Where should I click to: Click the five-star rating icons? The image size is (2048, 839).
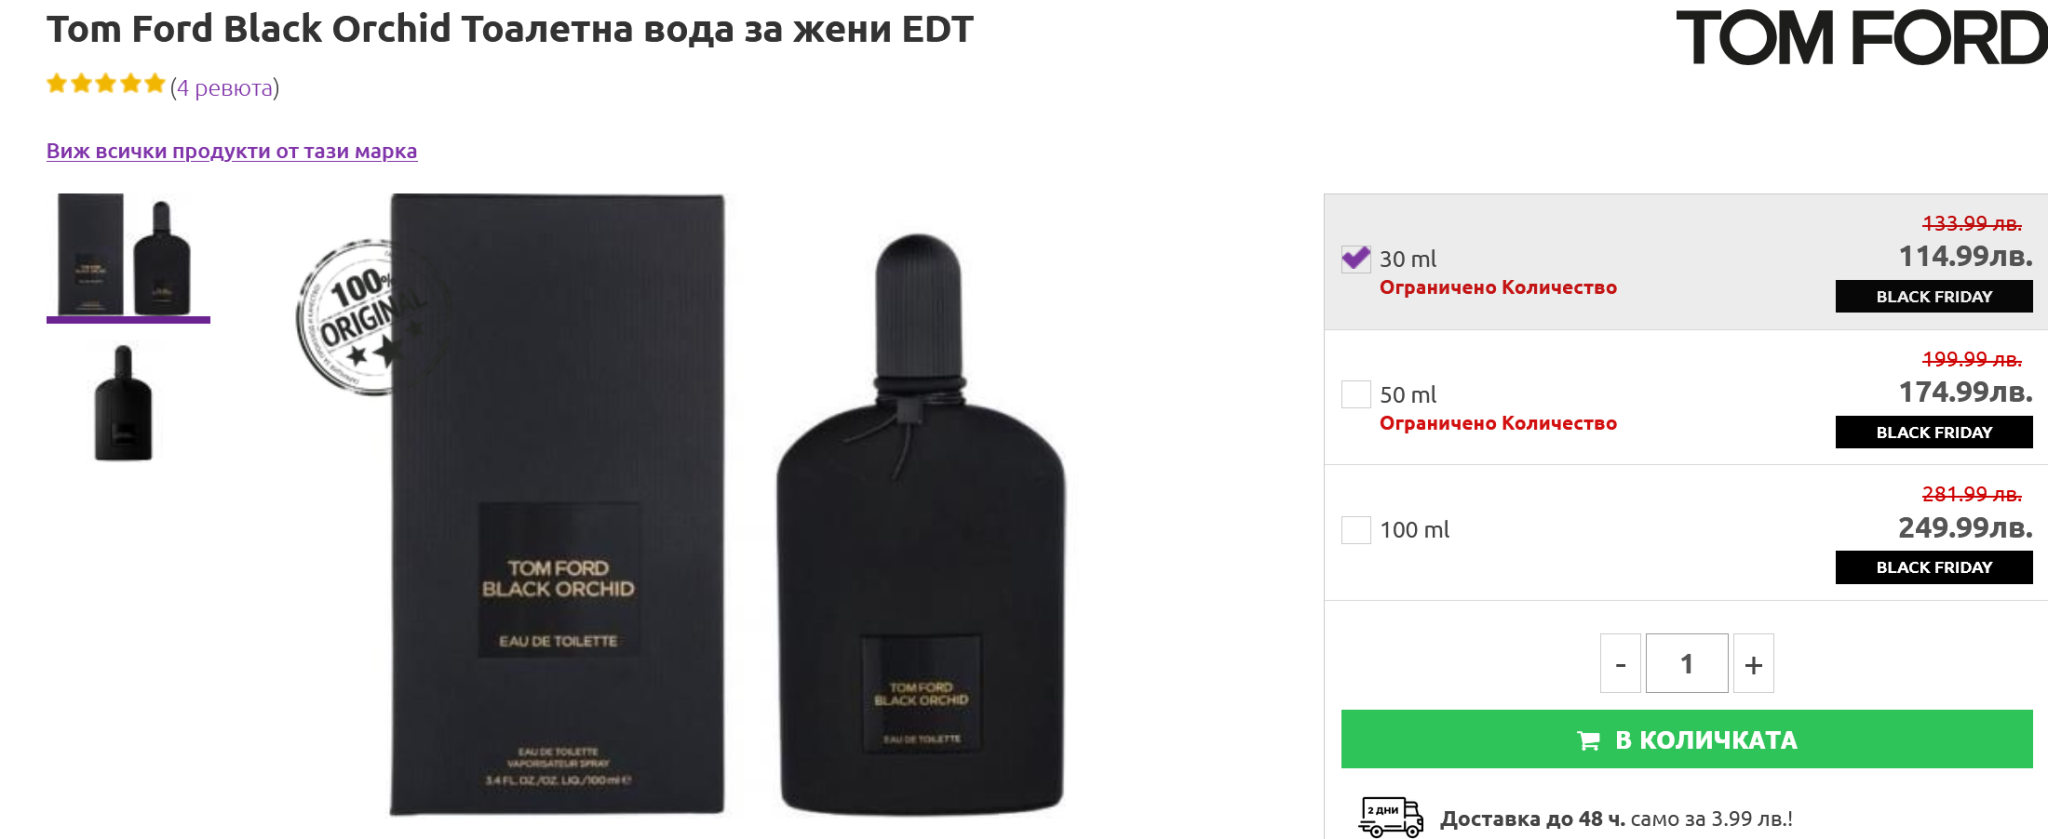click(105, 84)
